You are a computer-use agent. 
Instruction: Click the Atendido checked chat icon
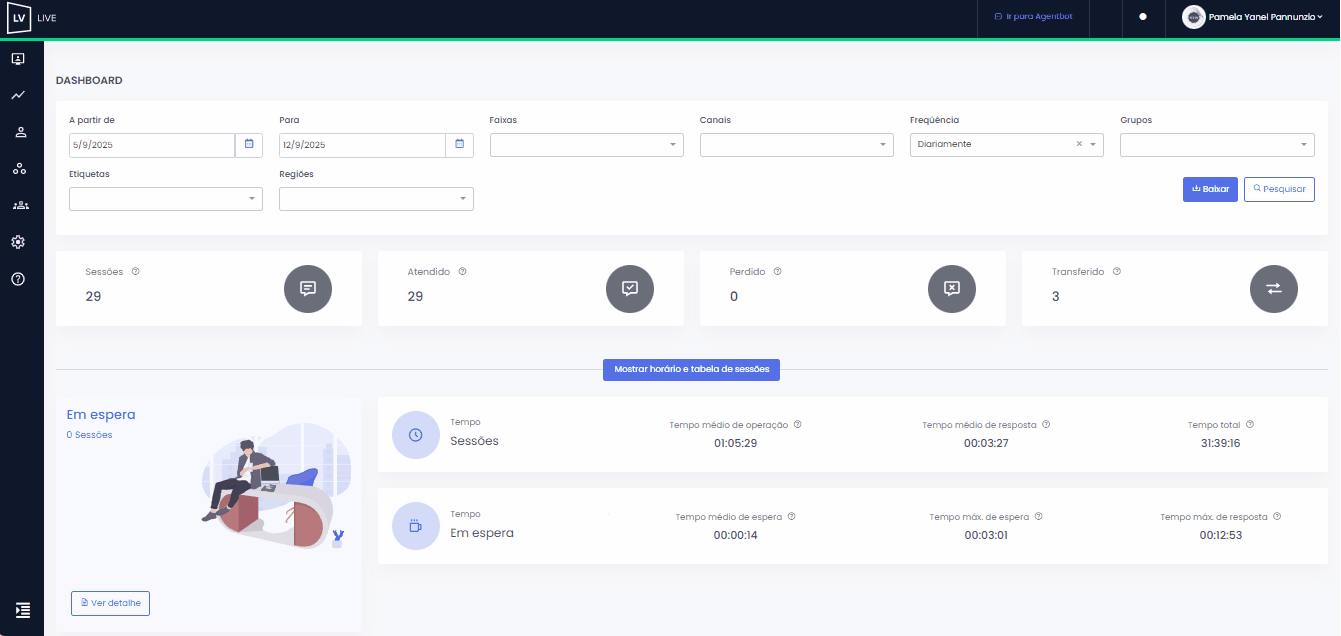click(x=630, y=288)
